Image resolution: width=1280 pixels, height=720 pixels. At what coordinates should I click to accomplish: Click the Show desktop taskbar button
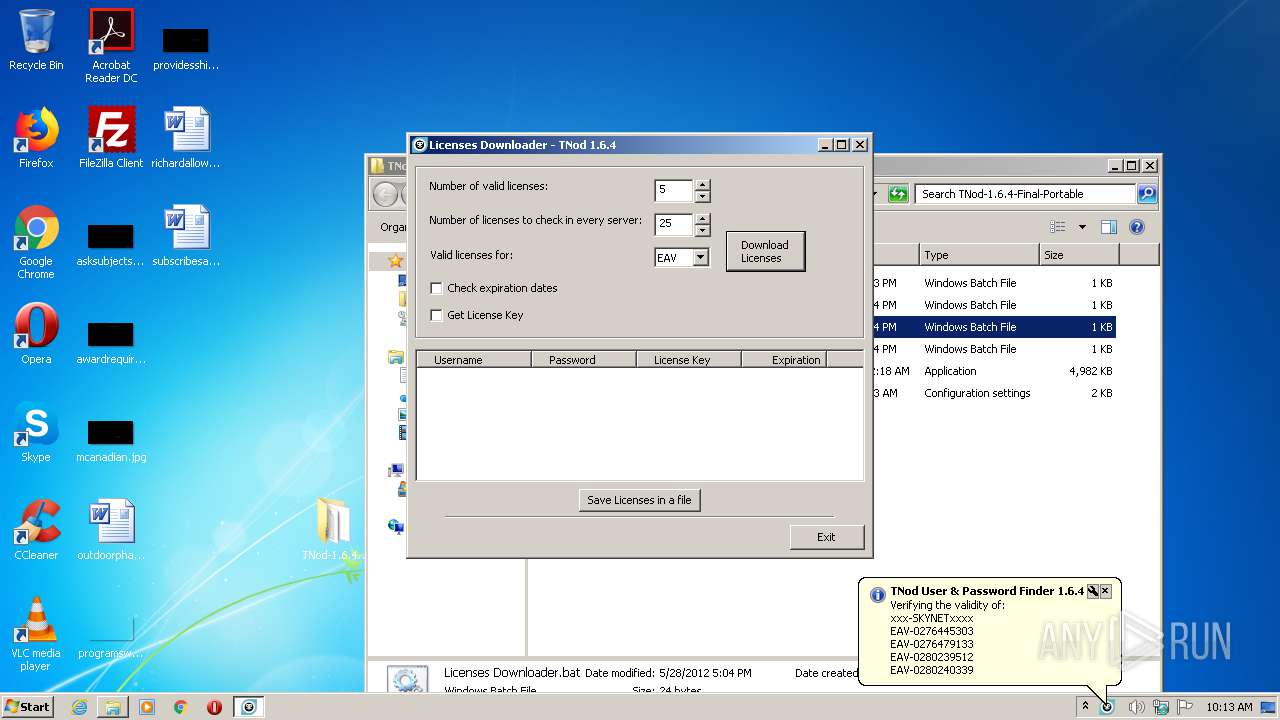tap(1269, 707)
